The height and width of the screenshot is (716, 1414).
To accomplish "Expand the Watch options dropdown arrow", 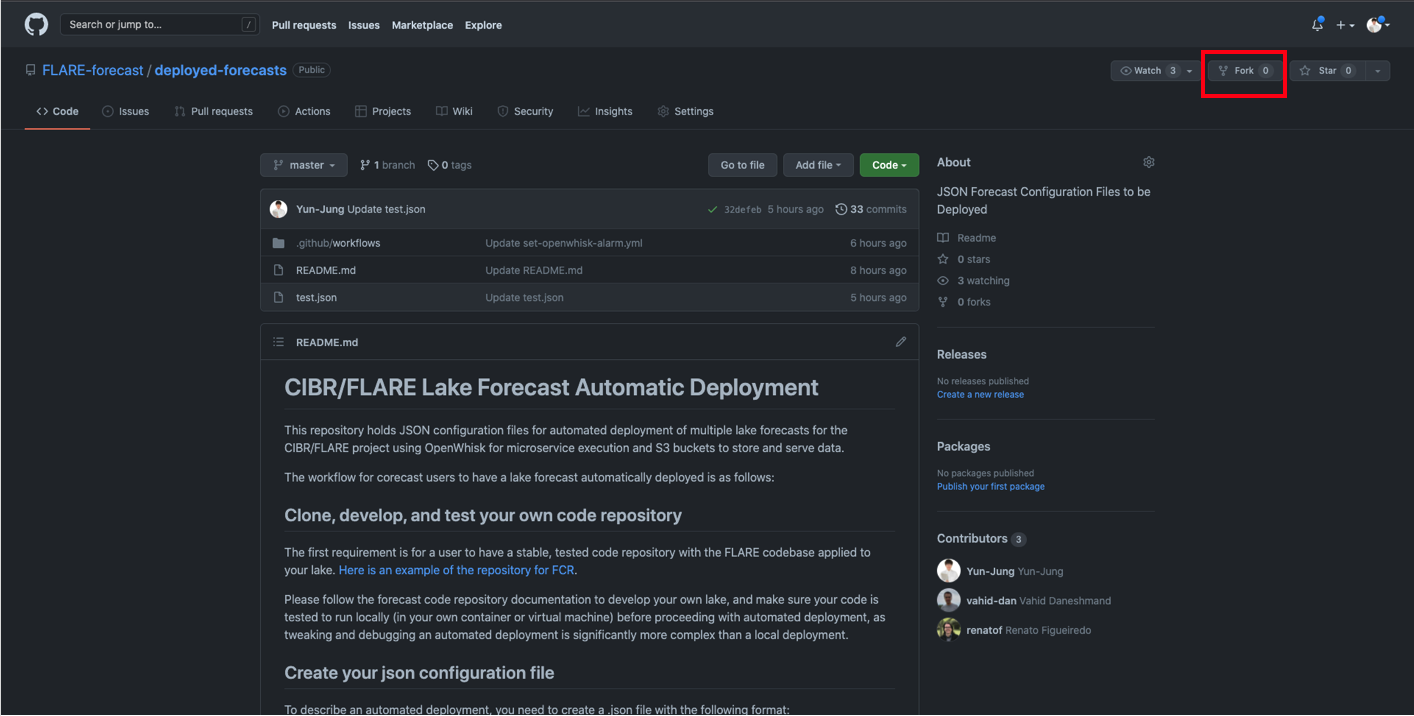I will (x=1190, y=71).
